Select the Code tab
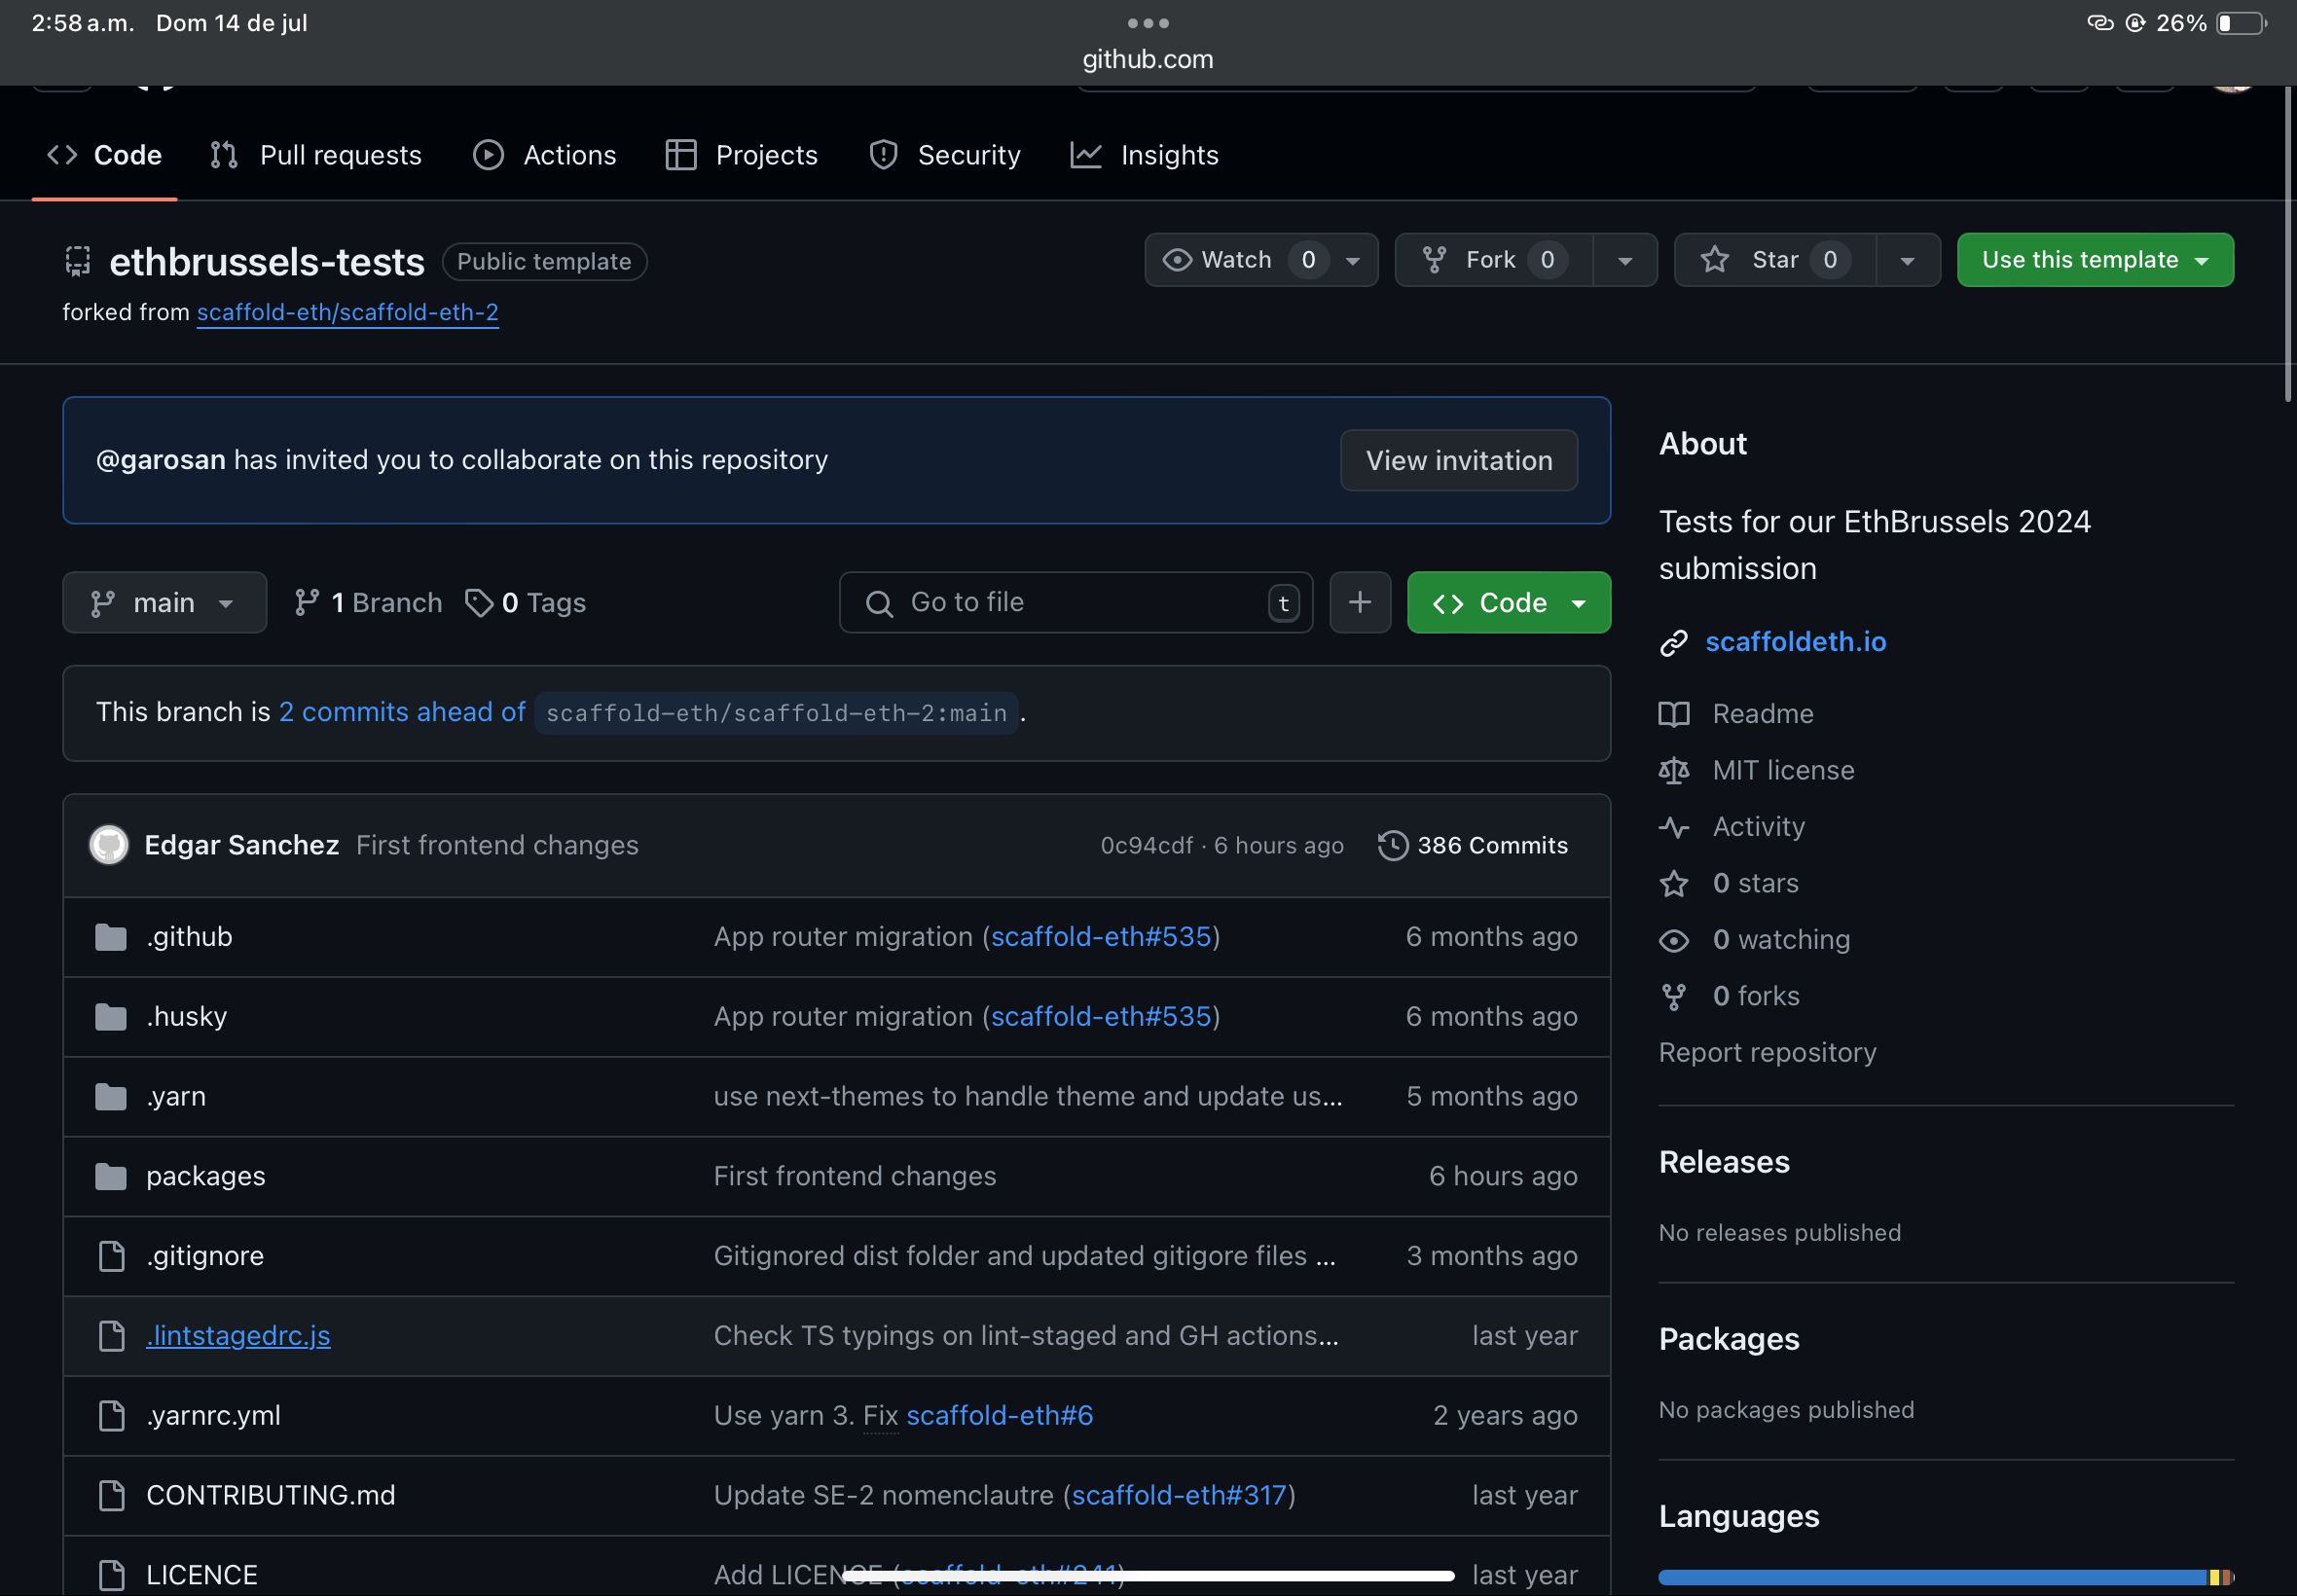This screenshot has height=1596, width=2297. click(104, 155)
